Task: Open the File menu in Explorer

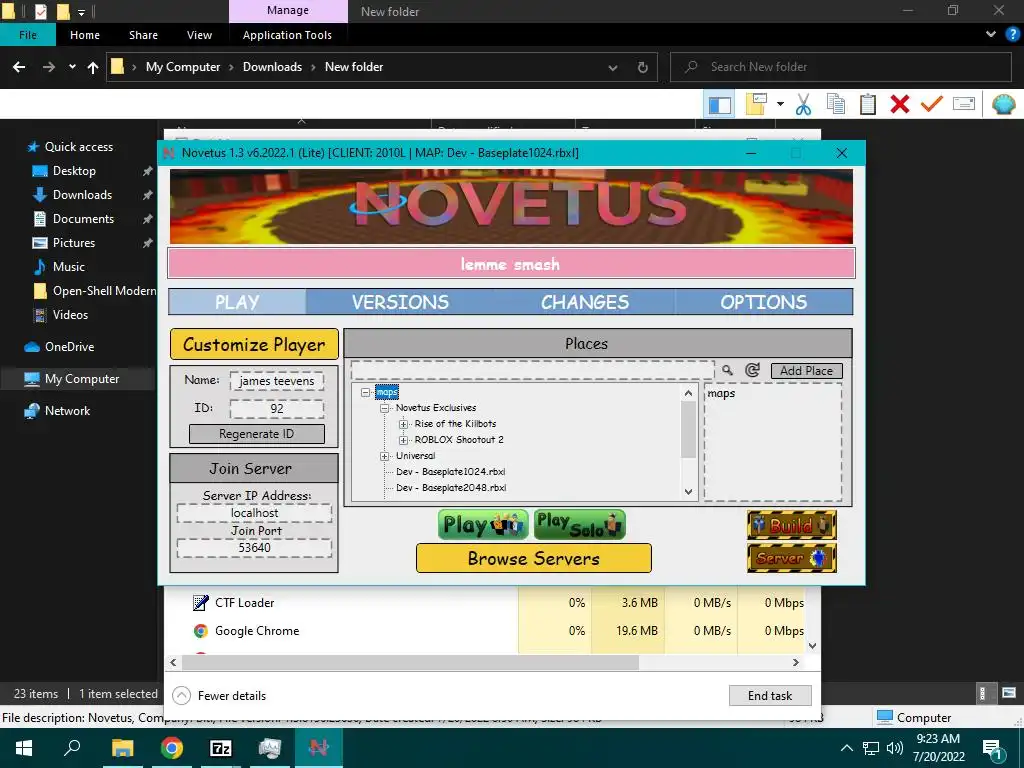Action: pos(27,35)
